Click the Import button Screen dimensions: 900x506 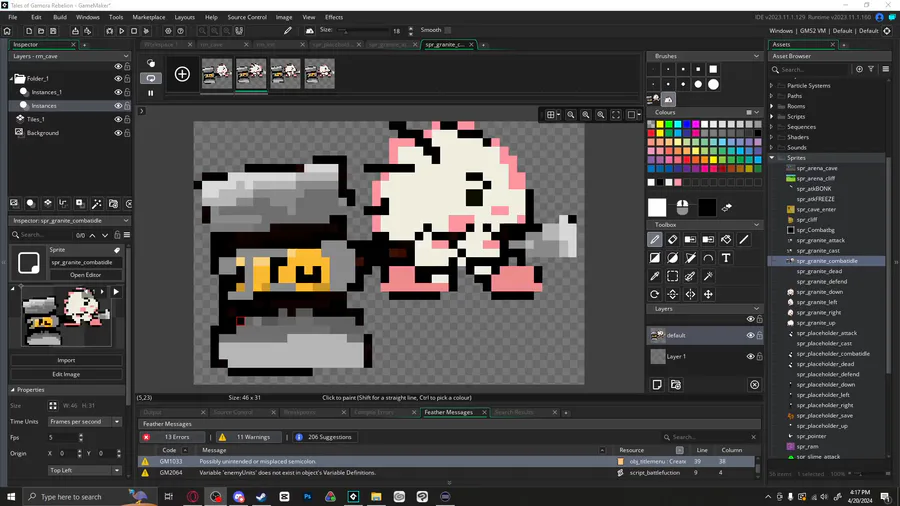(66, 360)
